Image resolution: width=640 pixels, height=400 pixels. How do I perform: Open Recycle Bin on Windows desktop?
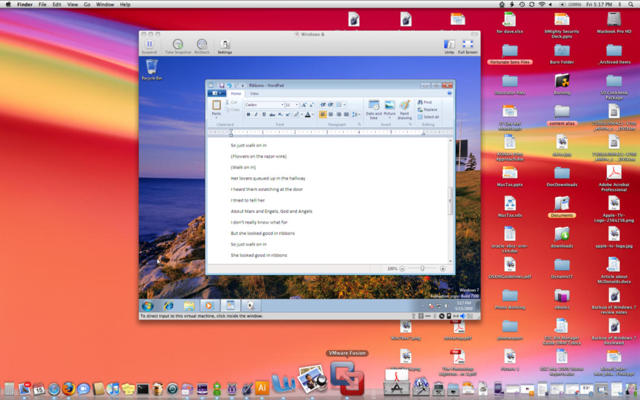pyautogui.click(x=151, y=68)
